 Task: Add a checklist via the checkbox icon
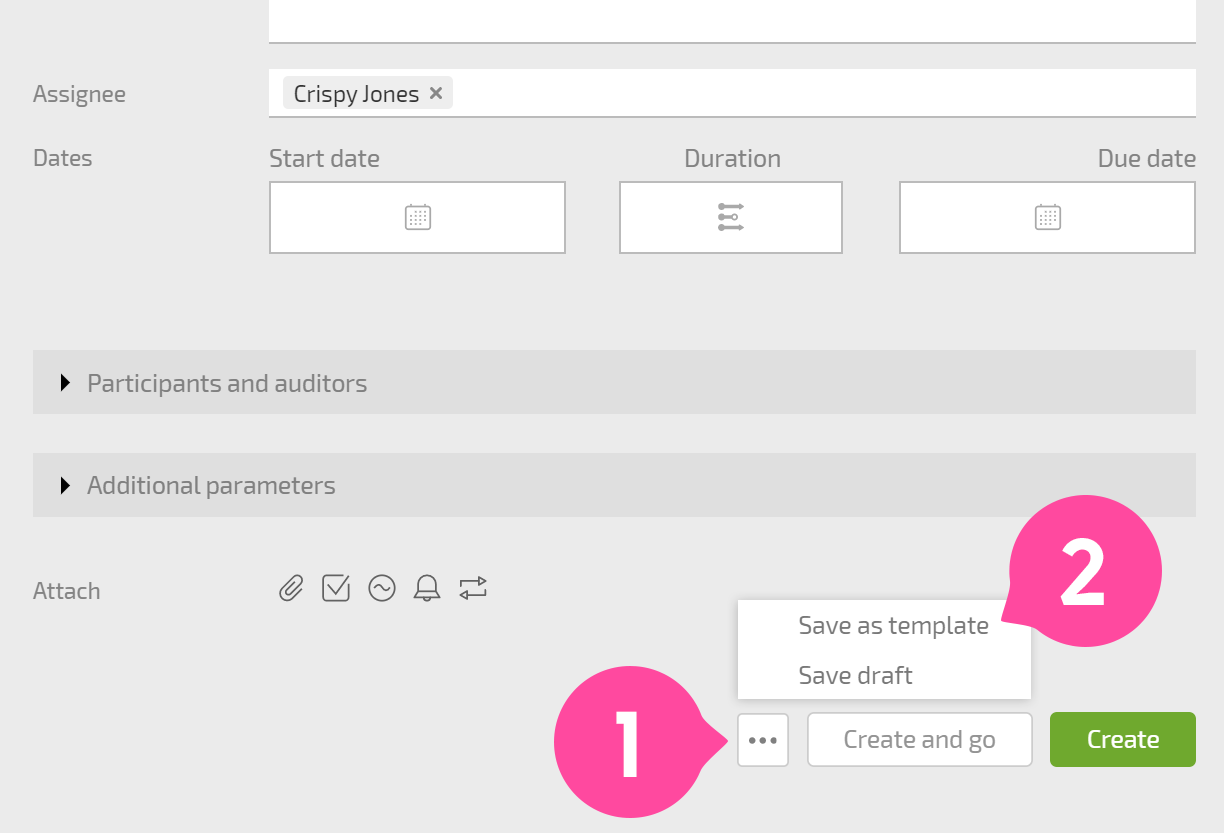pos(336,589)
